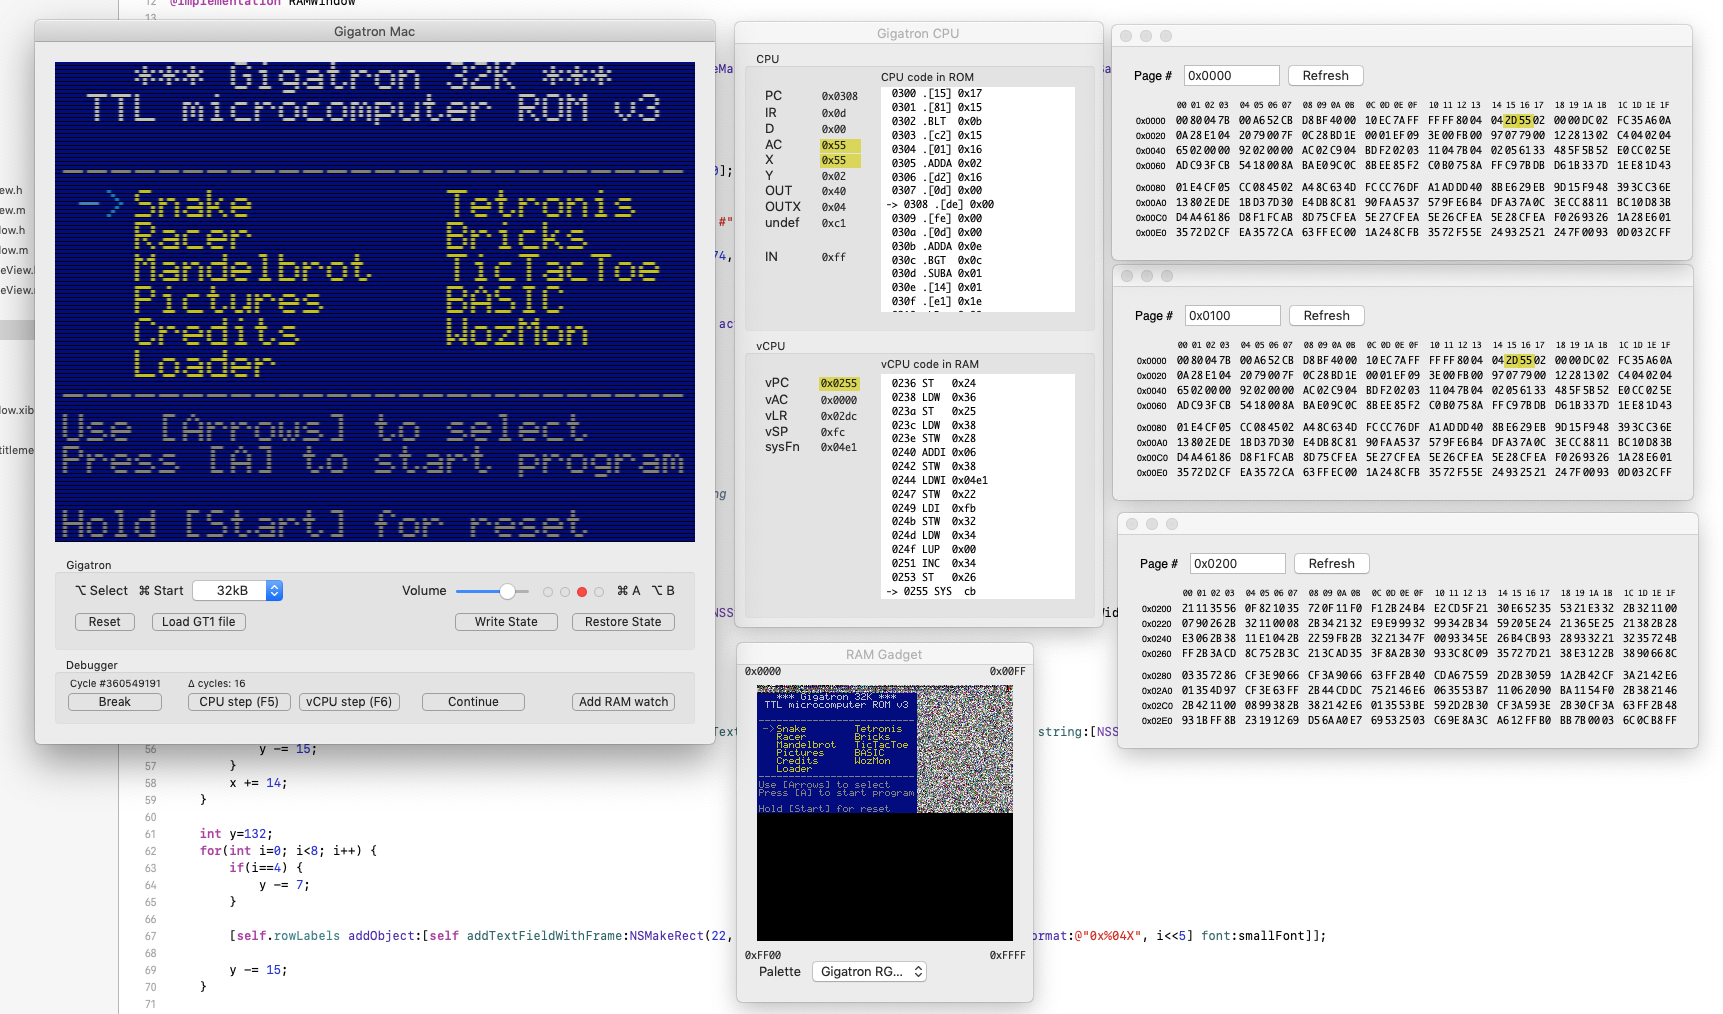Select vCPU code line 0255 SYS cb
Screen dimensions: 1723x1014
931,592
